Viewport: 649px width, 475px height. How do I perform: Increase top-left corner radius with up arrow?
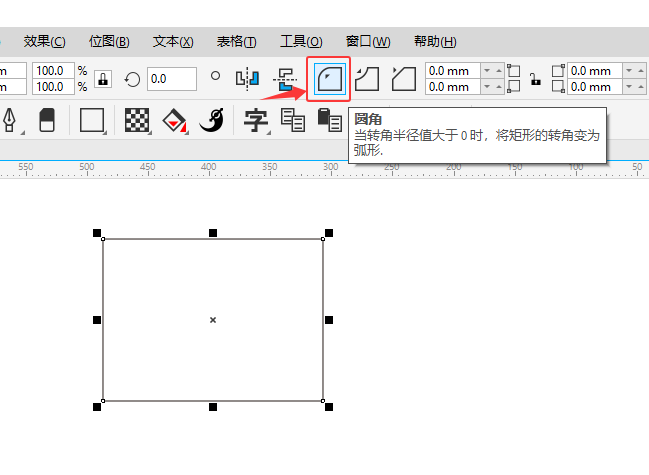coord(498,71)
